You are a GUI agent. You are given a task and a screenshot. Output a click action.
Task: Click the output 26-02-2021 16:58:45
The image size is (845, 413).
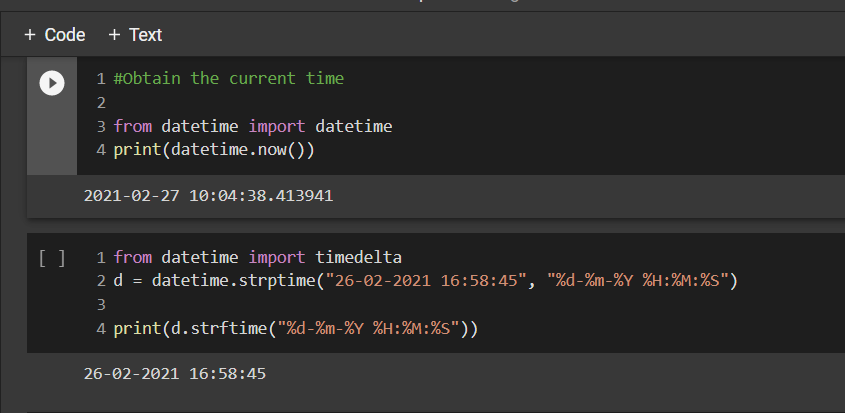tap(175, 374)
